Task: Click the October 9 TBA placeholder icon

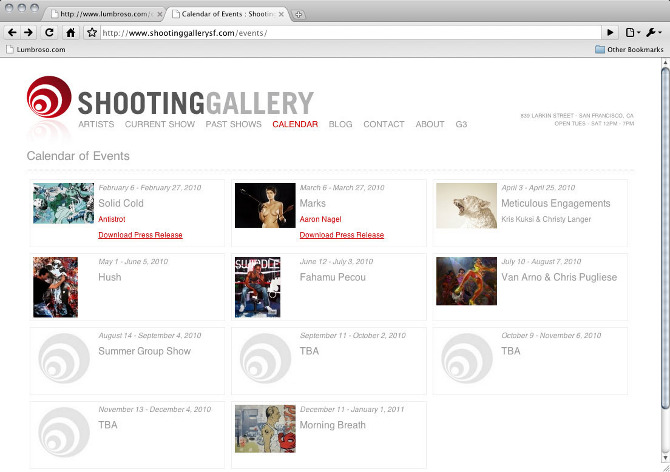Action: pyautogui.click(x=466, y=358)
